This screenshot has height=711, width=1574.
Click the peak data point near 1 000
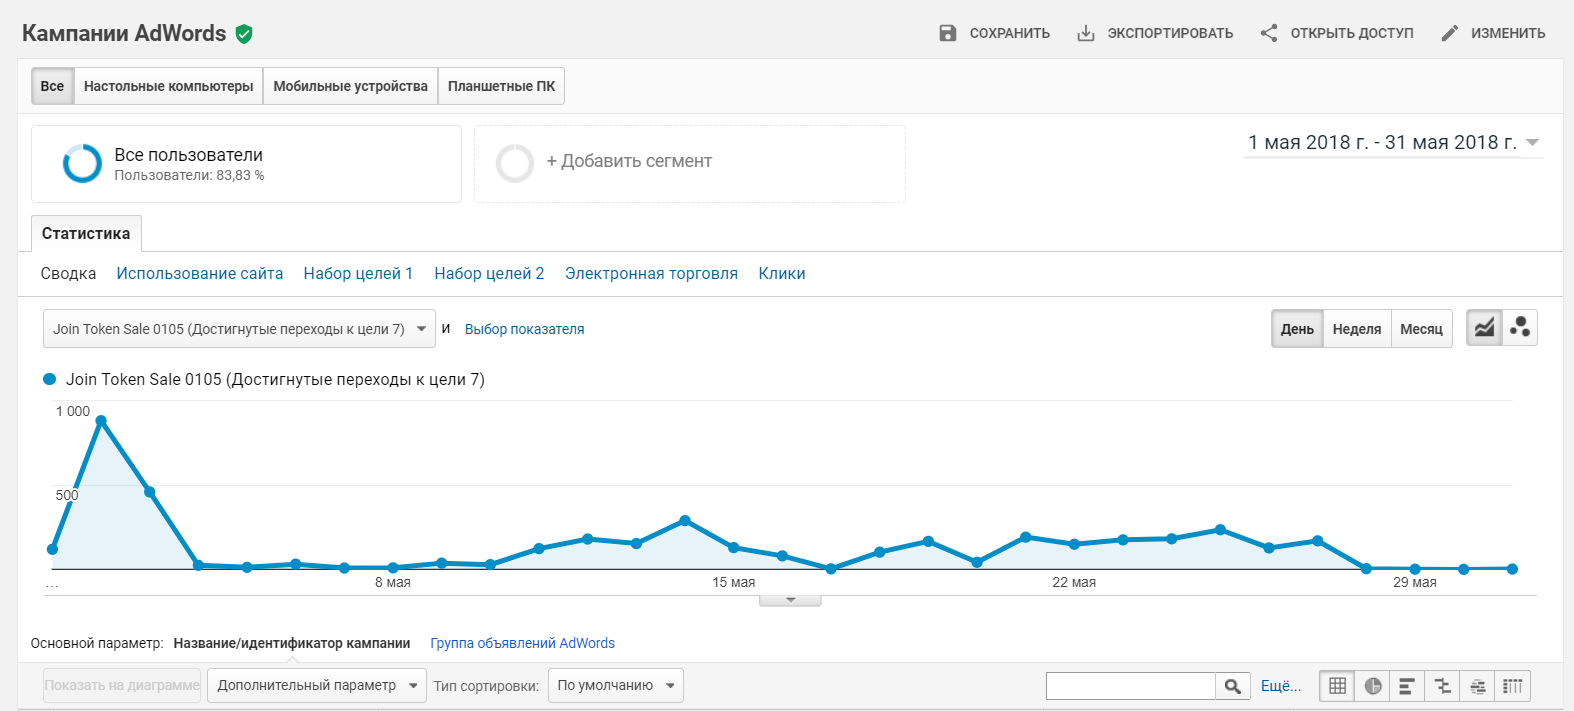click(101, 421)
